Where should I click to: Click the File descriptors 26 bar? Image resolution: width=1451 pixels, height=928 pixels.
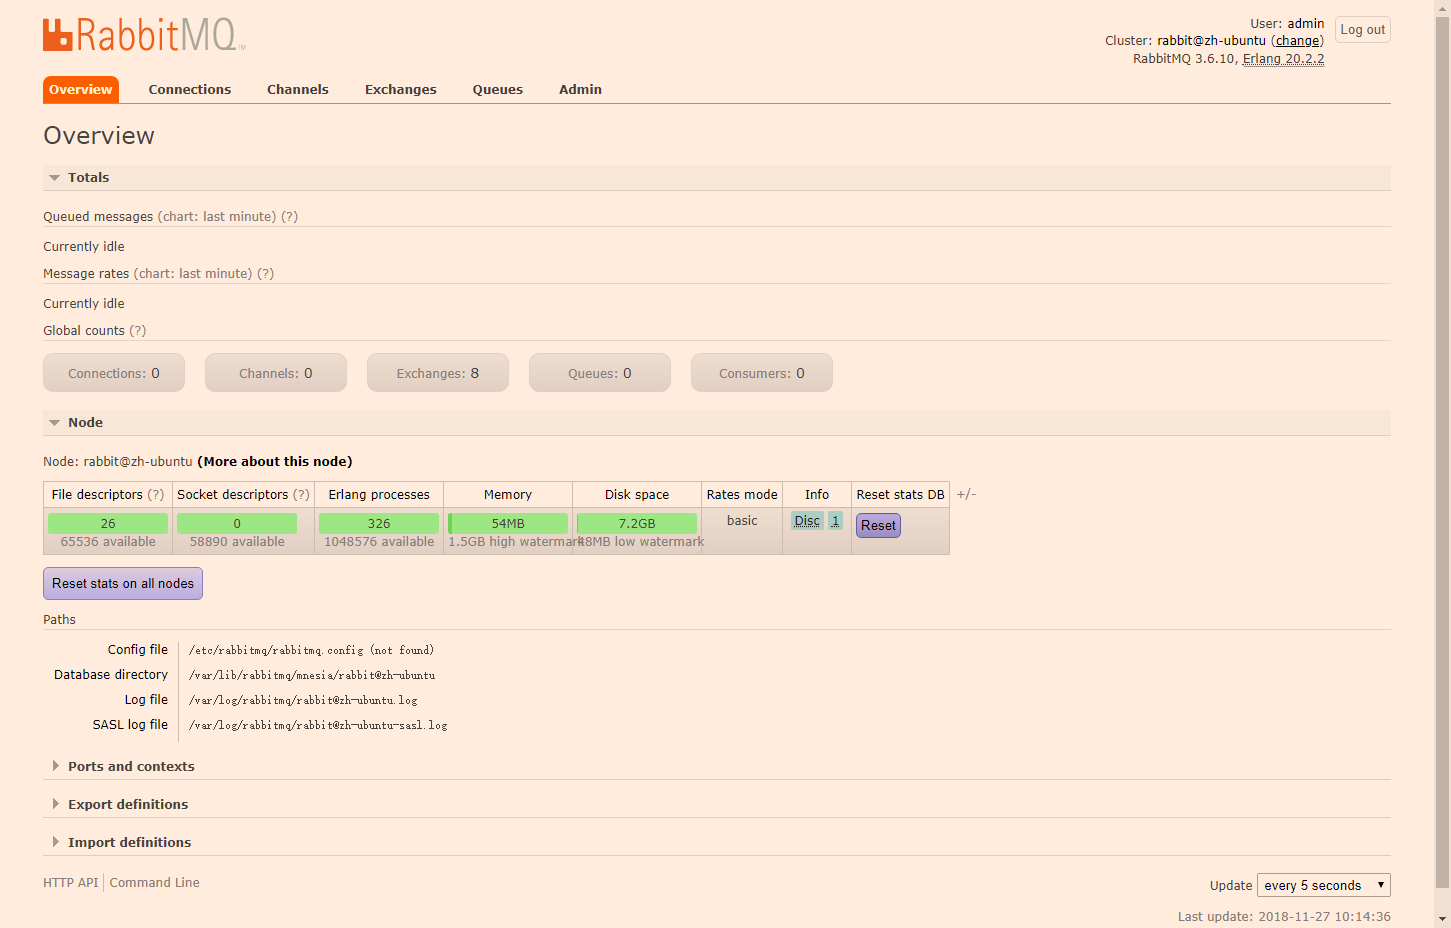click(108, 523)
